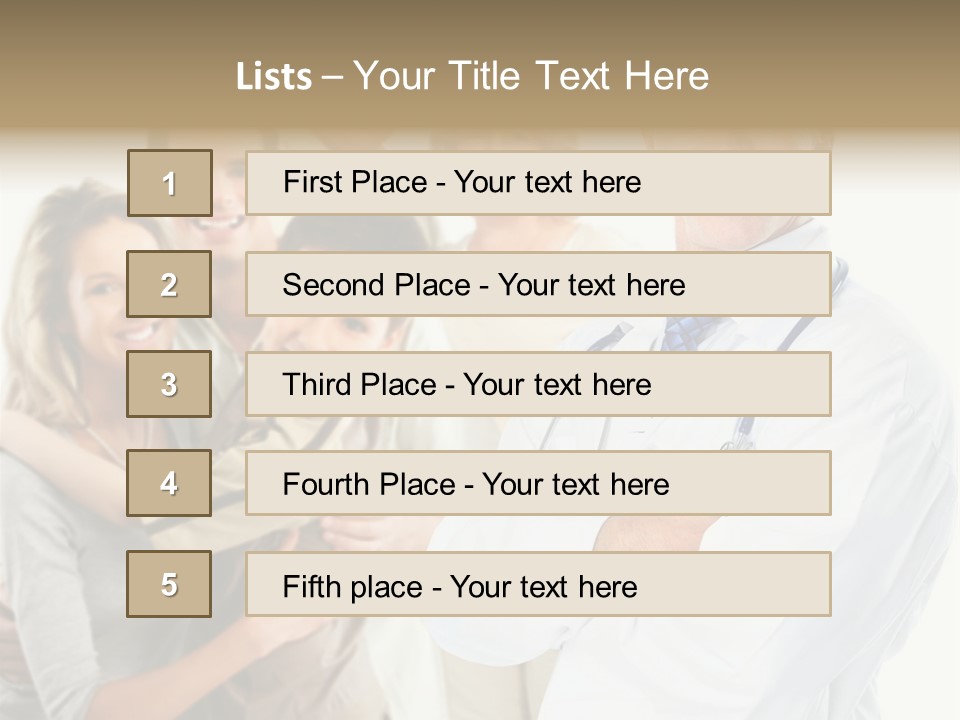Select the First Place text bar

point(538,183)
